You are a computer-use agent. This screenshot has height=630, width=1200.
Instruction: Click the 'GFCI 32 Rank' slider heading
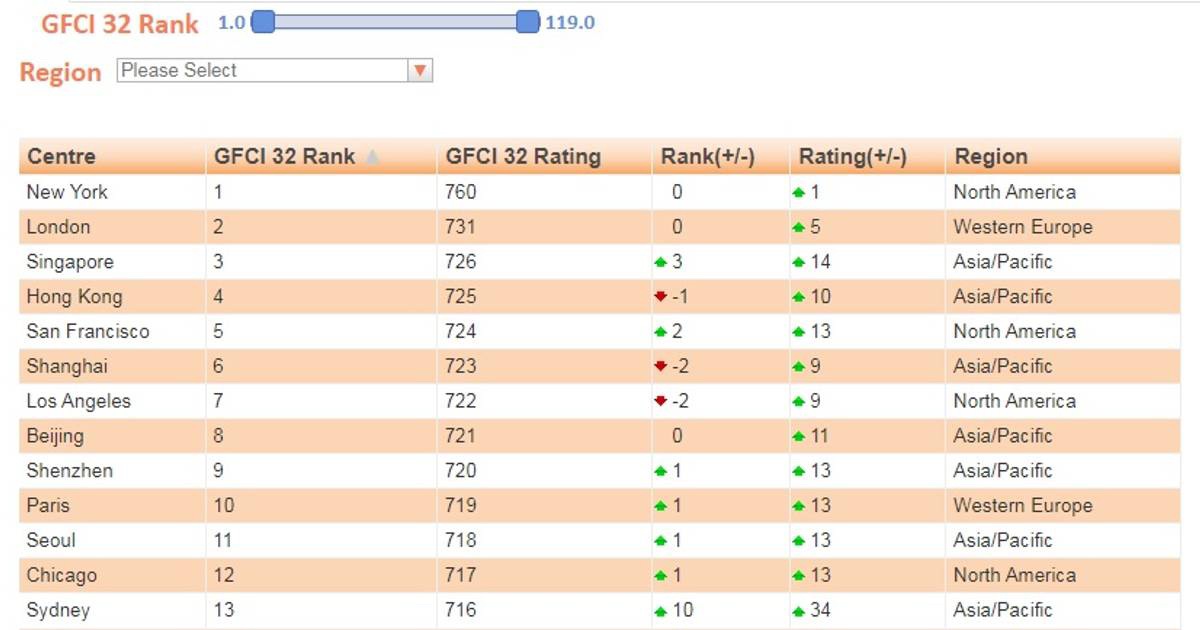120,24
